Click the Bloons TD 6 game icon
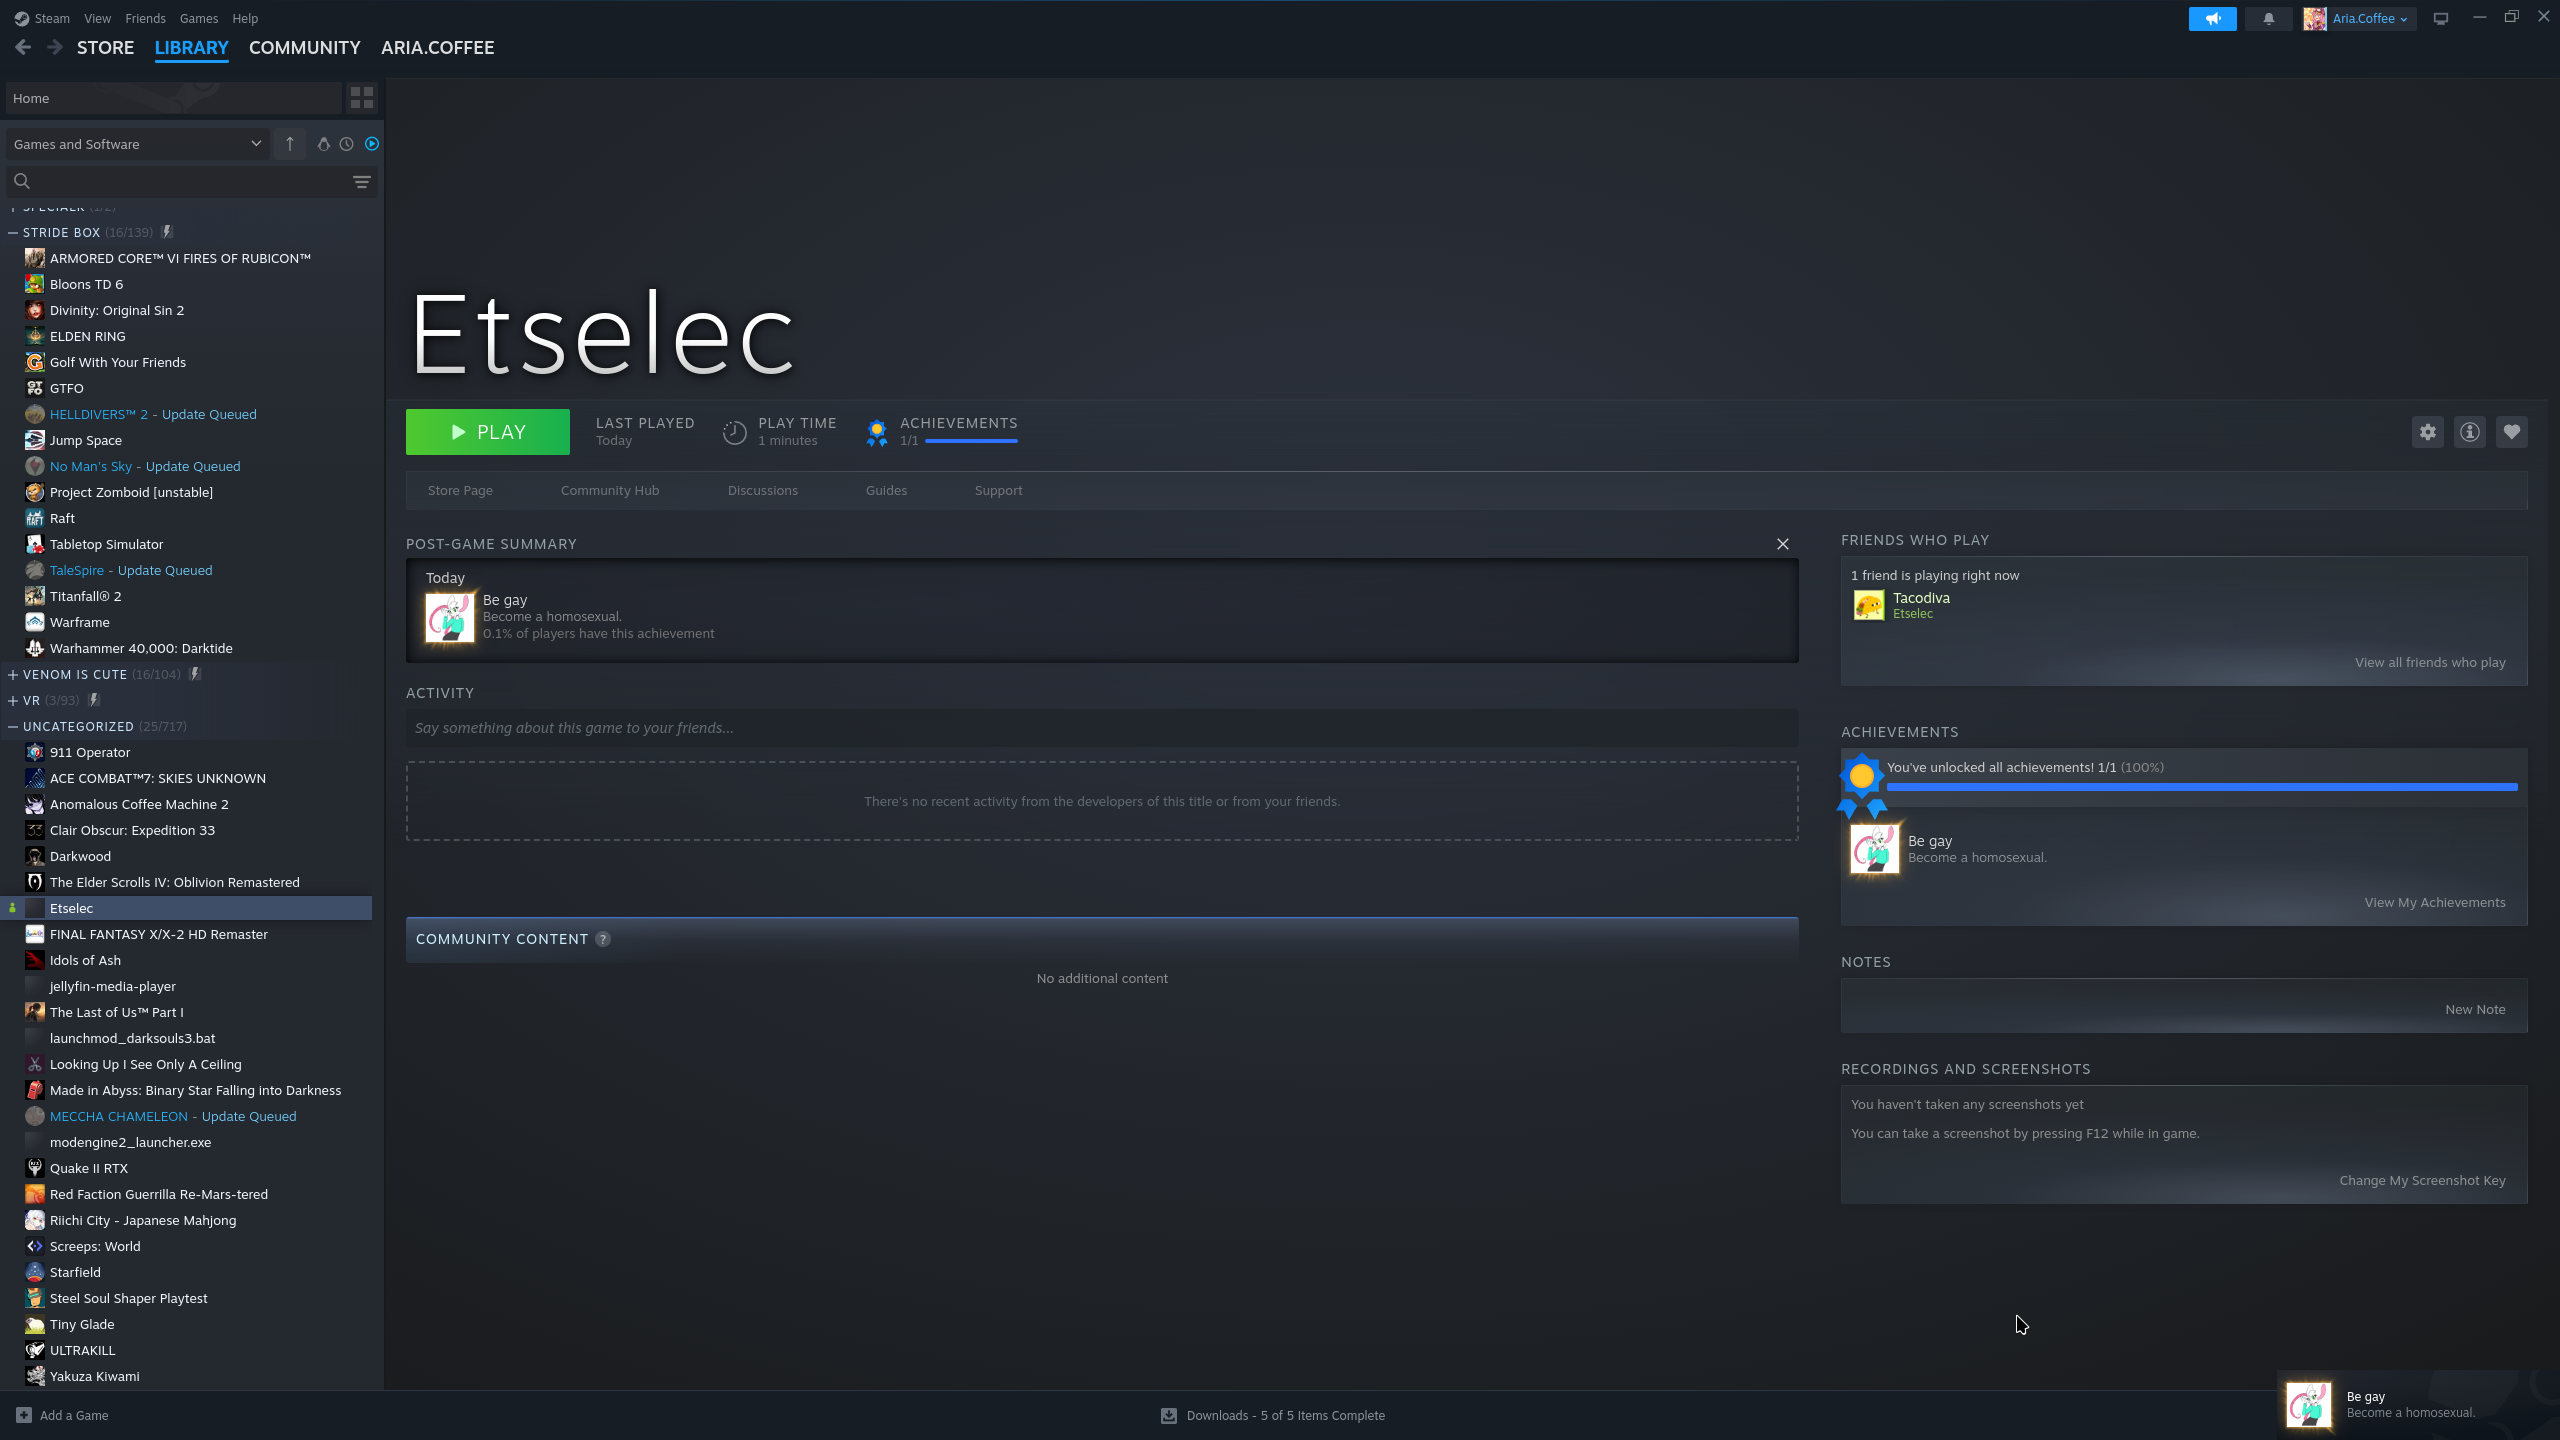2560x1440 pixels. 35,284
